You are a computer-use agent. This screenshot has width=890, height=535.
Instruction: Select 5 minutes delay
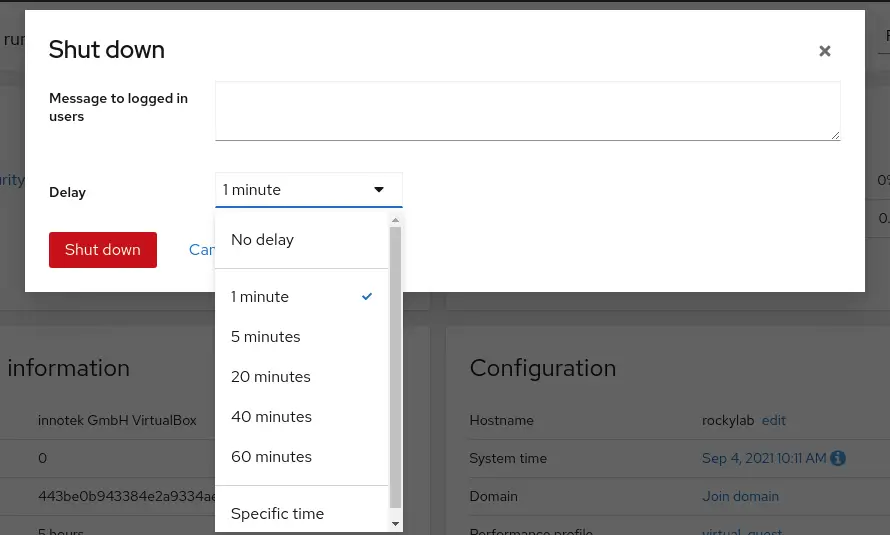point(301,337)
